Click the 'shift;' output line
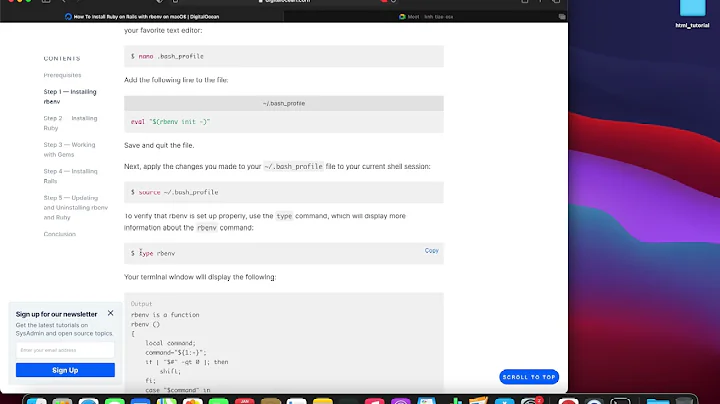Image resolution: width=720 pixels, height=404 pixels. 170,371
